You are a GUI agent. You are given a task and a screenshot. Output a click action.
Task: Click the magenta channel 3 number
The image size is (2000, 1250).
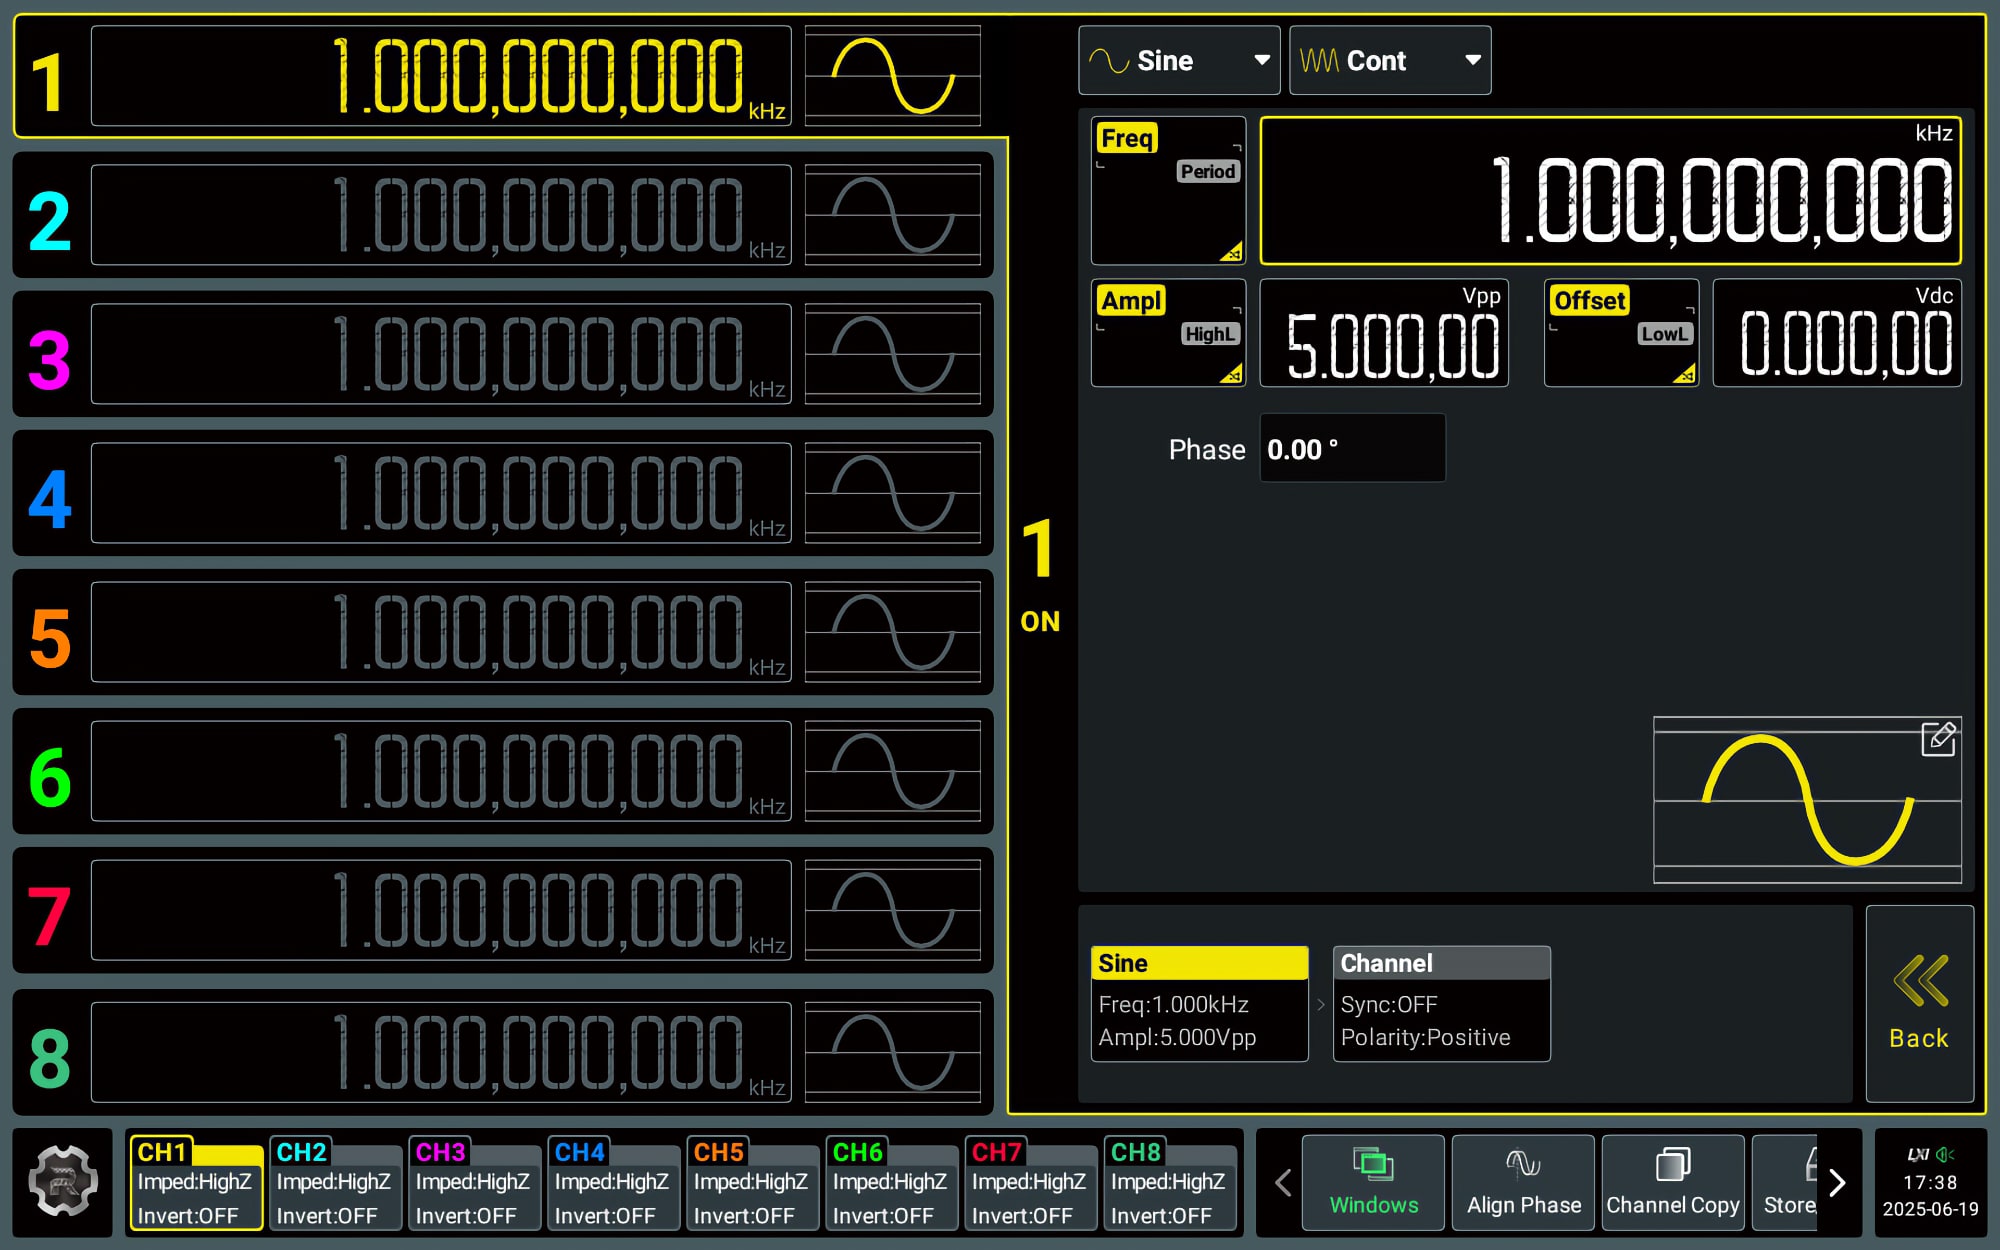[49, 360]
